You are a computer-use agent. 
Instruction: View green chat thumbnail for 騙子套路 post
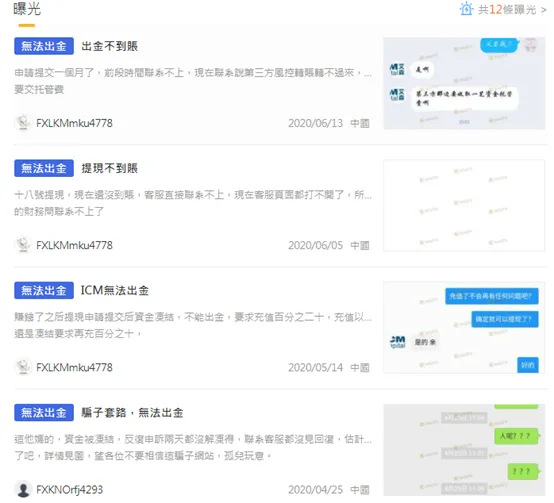pos(464,450)
